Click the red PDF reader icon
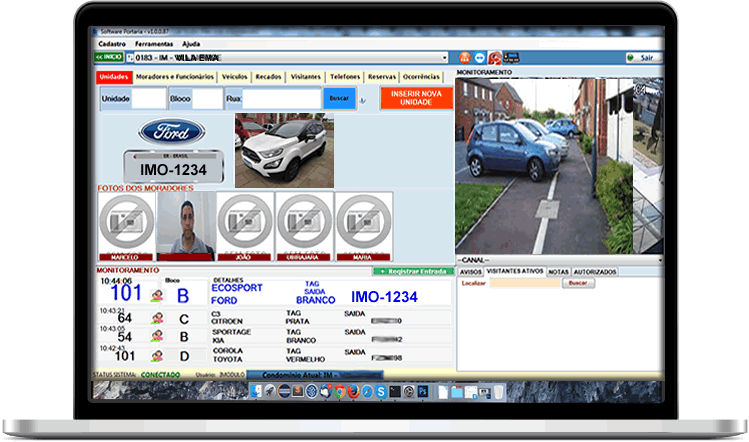Viewport: 749px width, 442px height. [494, 58]
